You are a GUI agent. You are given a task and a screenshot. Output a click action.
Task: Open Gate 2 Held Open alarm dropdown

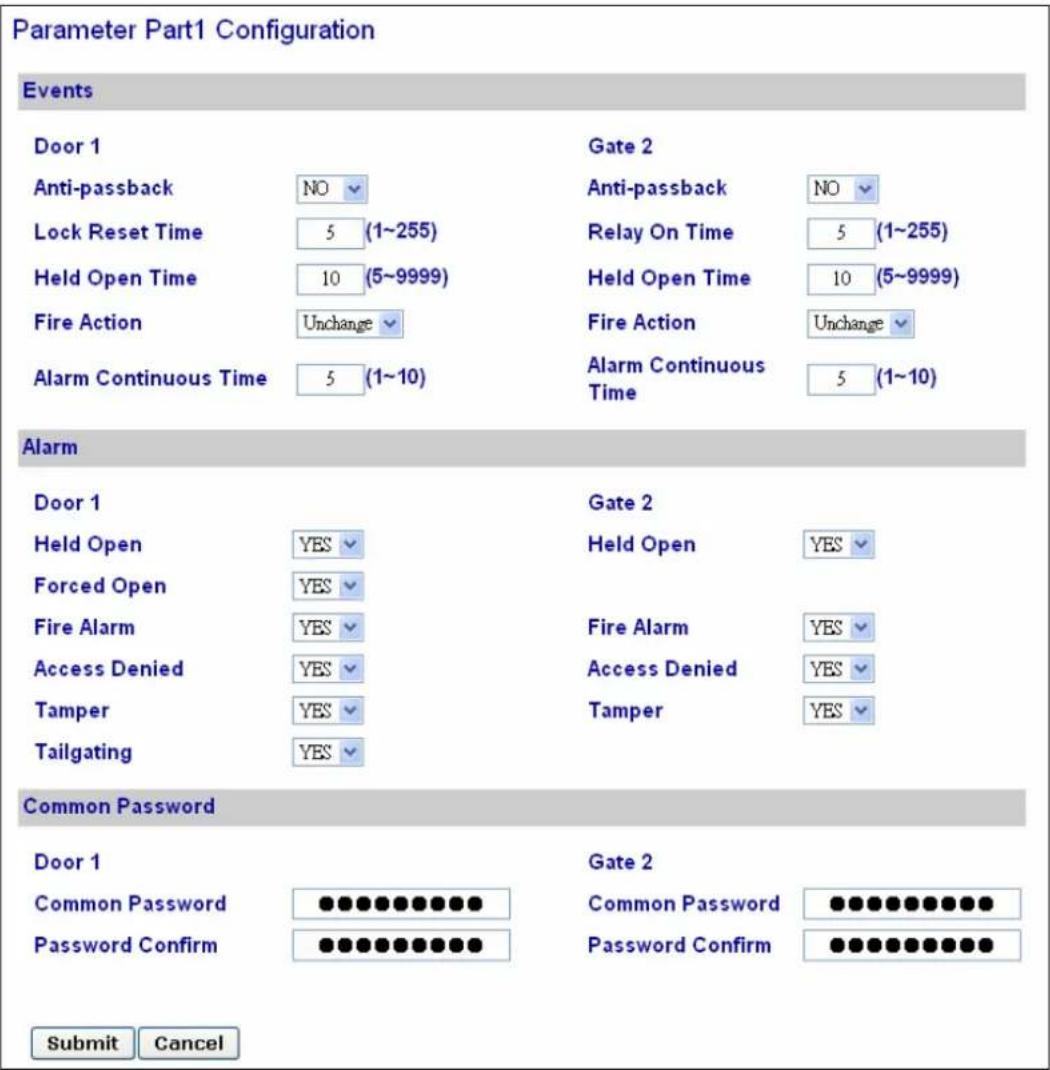tap(838, 545)
